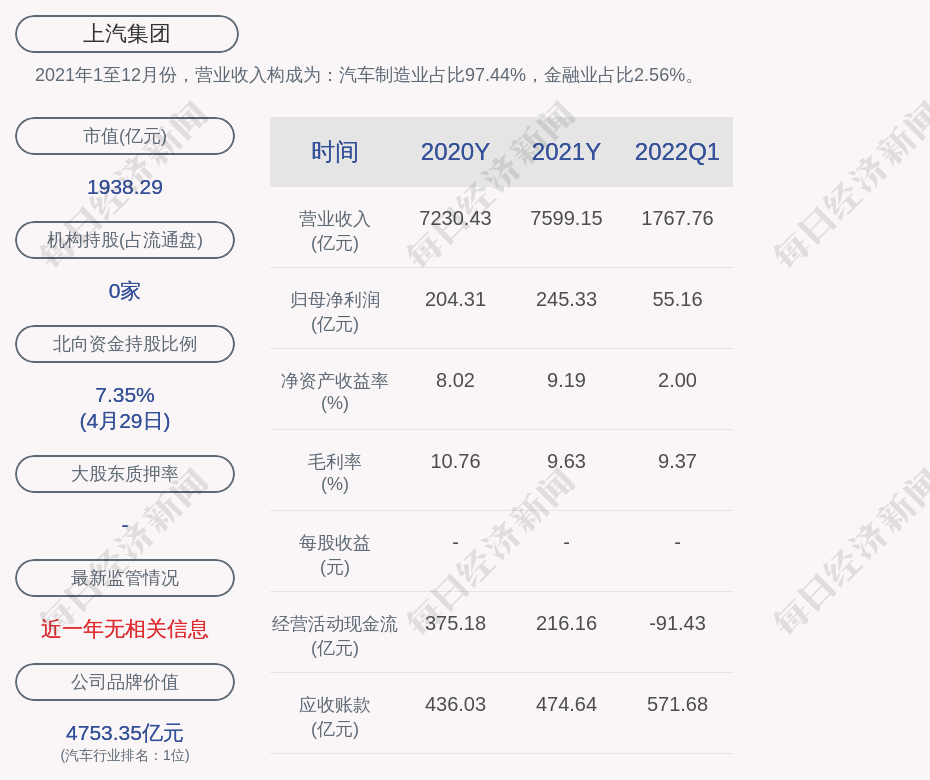Select cash flow value 375.18
Screen dimensions: 930x780
455,623
